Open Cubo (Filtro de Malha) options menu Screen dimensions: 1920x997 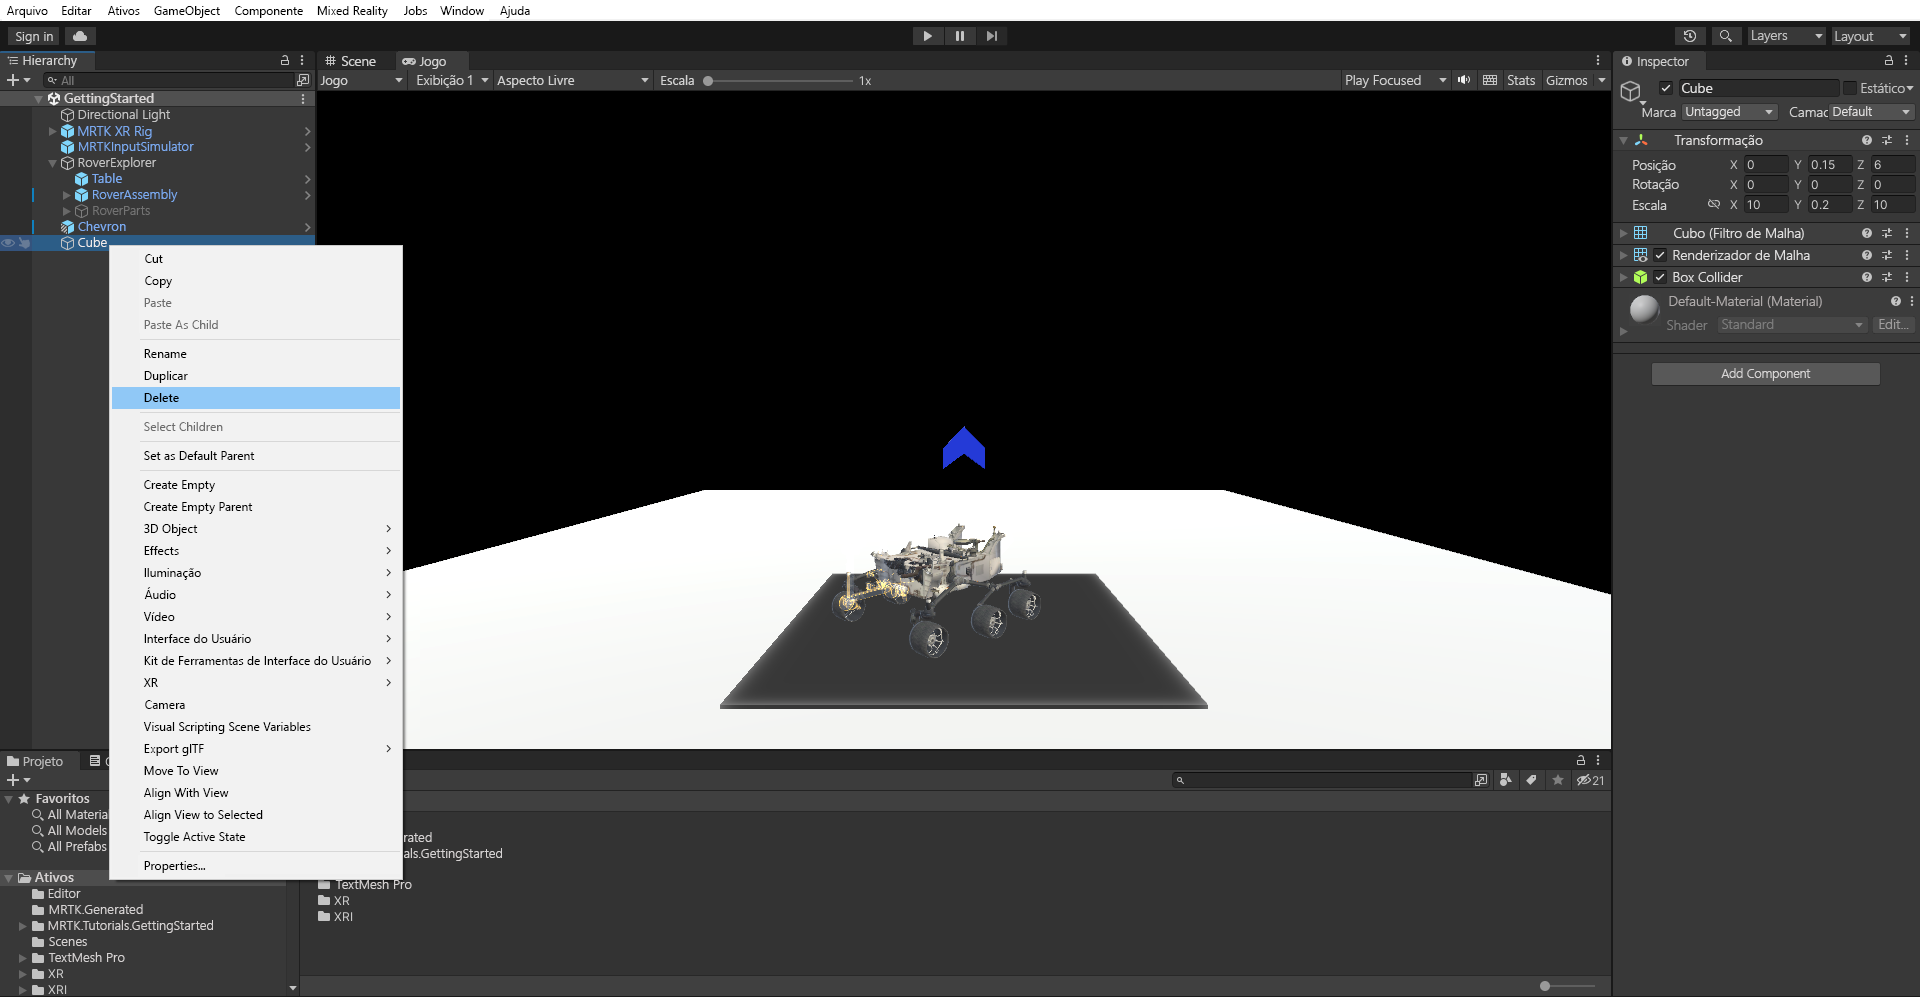pyautogui.click(x=1907, y=233)
